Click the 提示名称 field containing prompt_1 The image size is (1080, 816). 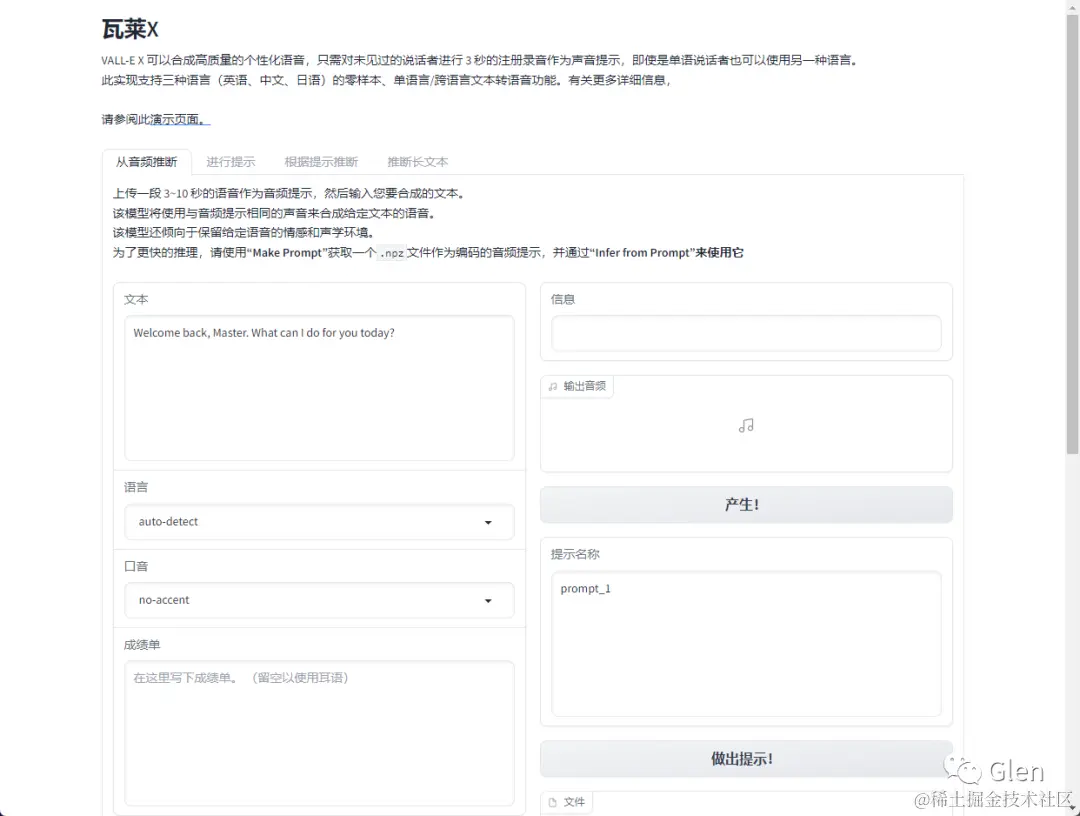tap(746, 643)
